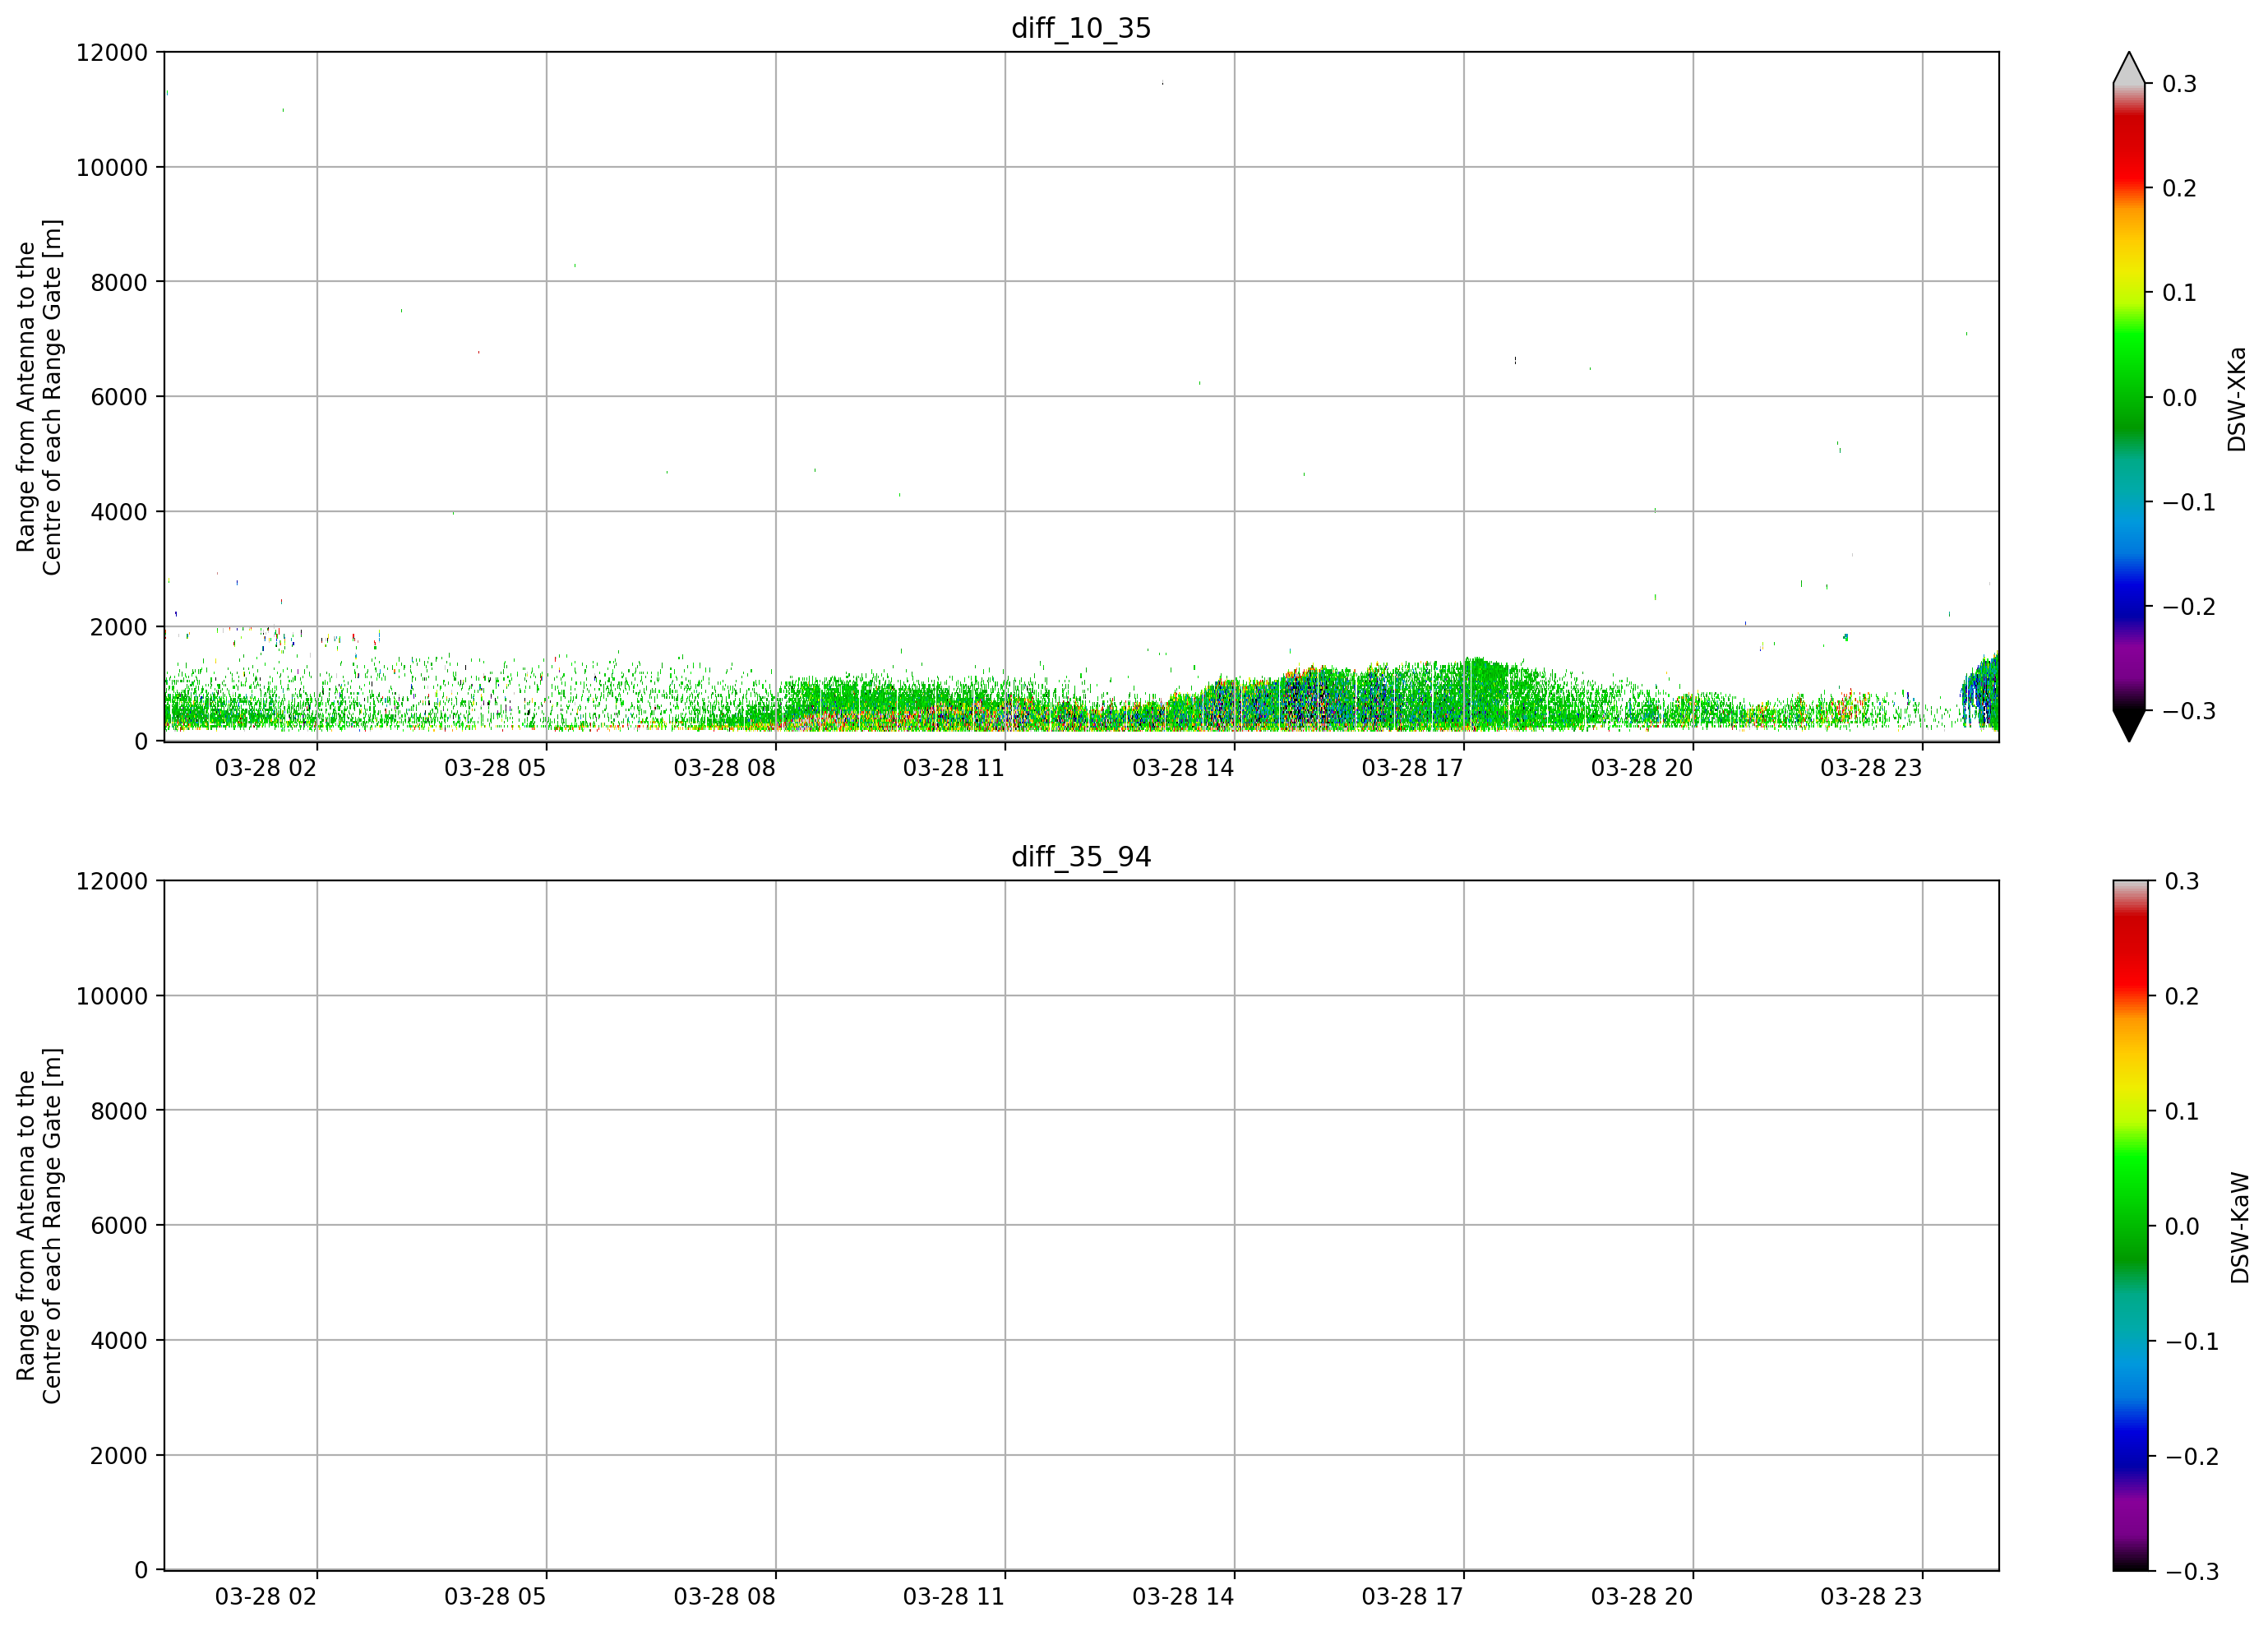
Task: Click the 03-28 11 tick under diff_10_35
Action: tap(954, 768)
